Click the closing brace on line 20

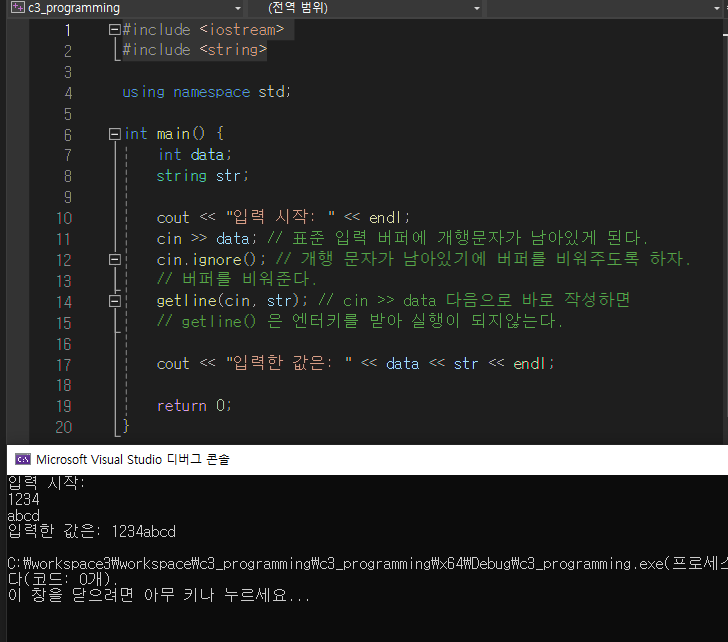(x=125, y=426)
